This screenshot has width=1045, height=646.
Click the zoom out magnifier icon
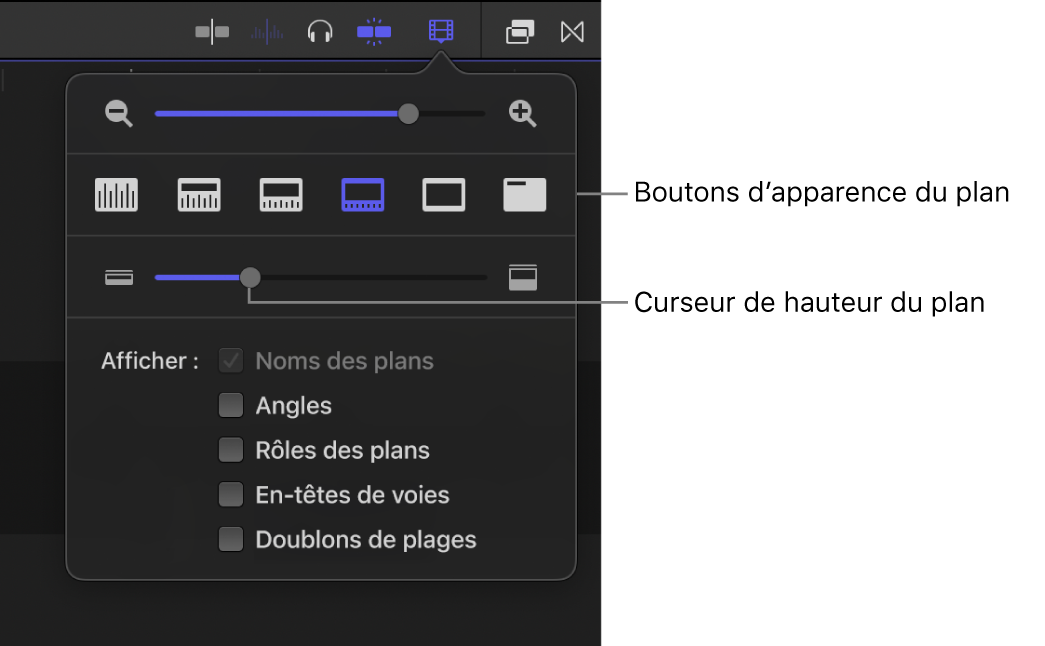click(117, 113)
